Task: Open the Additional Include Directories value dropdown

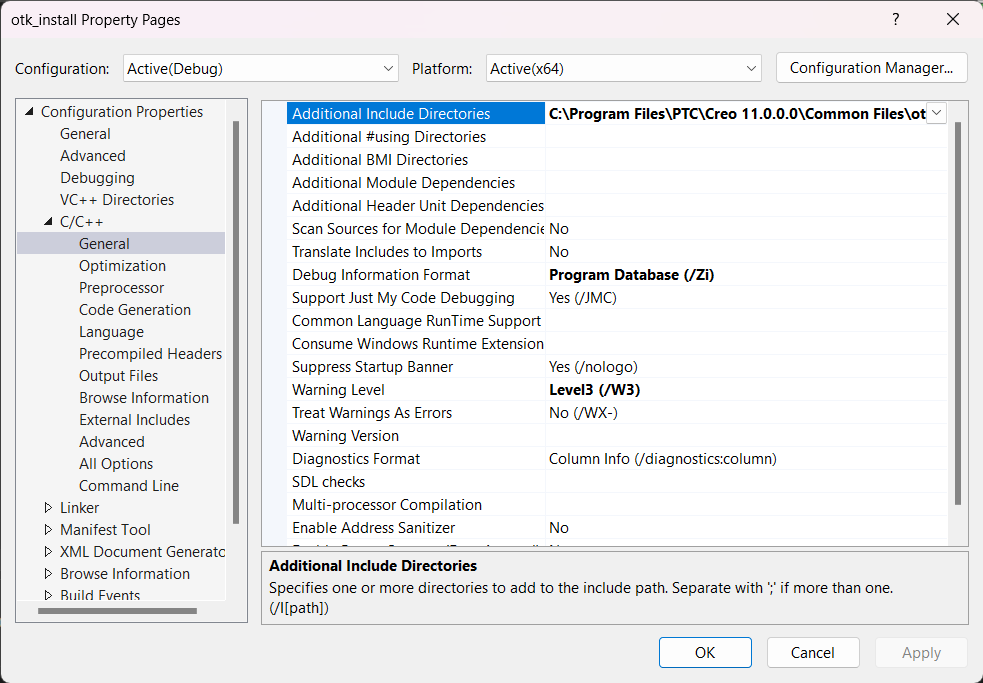Action: click(936, 113)
